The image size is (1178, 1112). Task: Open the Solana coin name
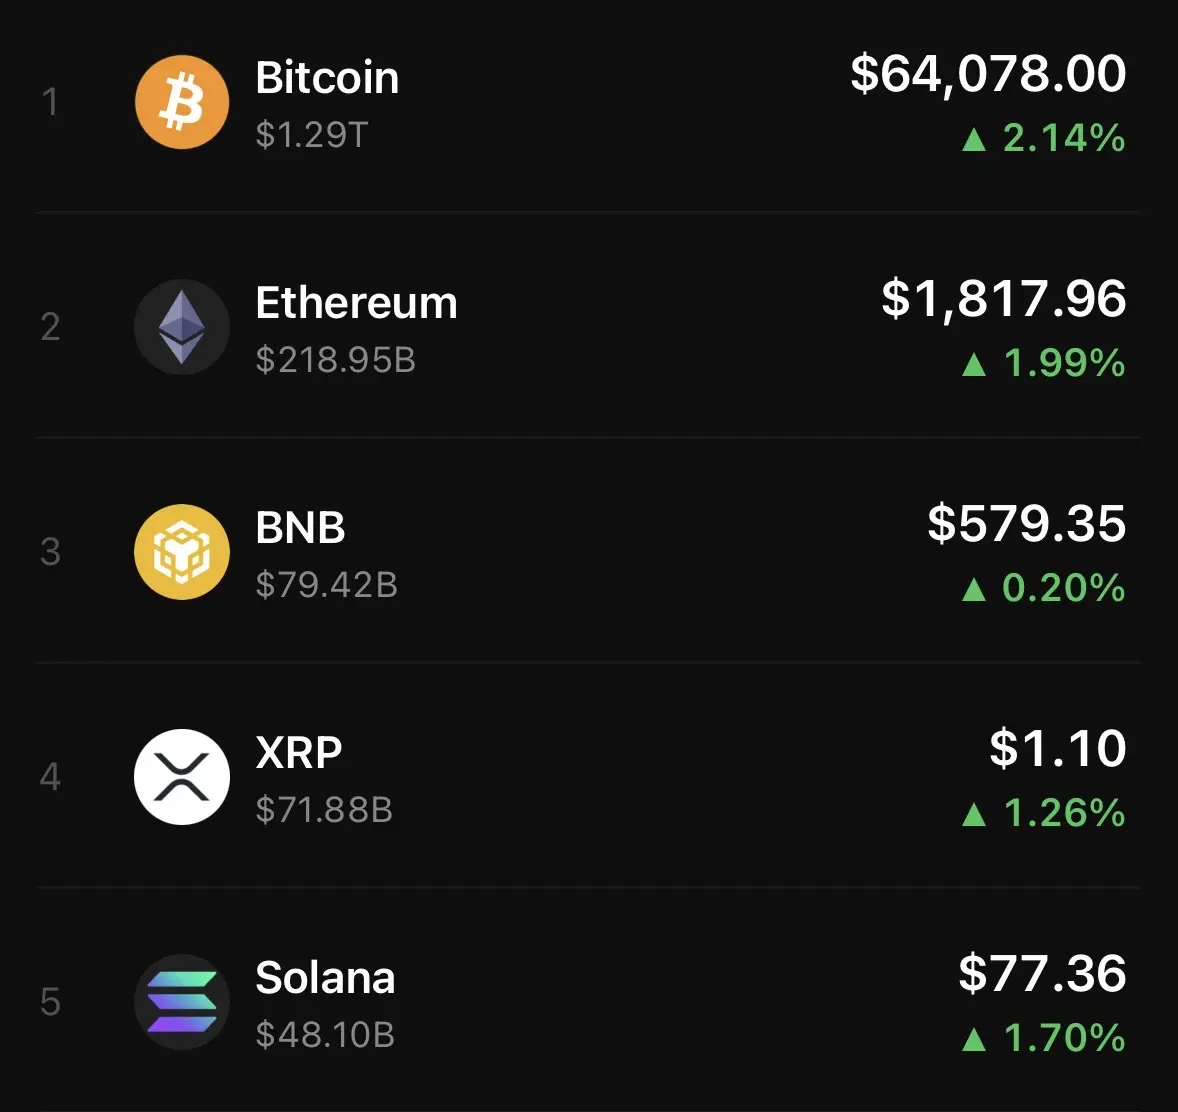(325, 977)
